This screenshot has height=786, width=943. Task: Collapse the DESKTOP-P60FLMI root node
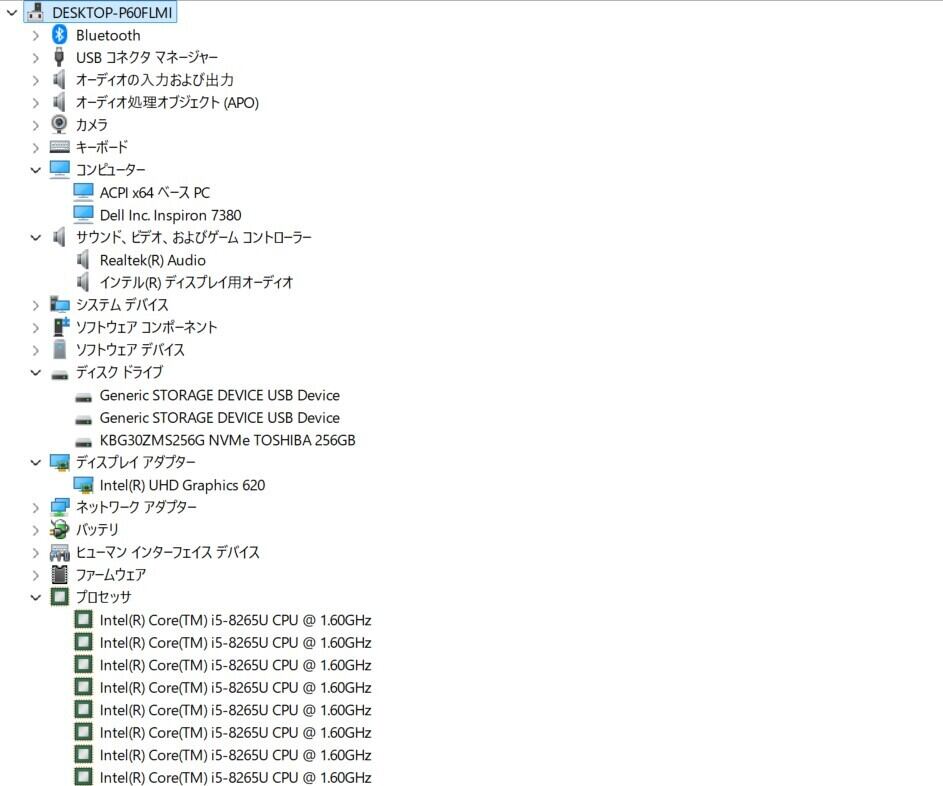point(11,12)
